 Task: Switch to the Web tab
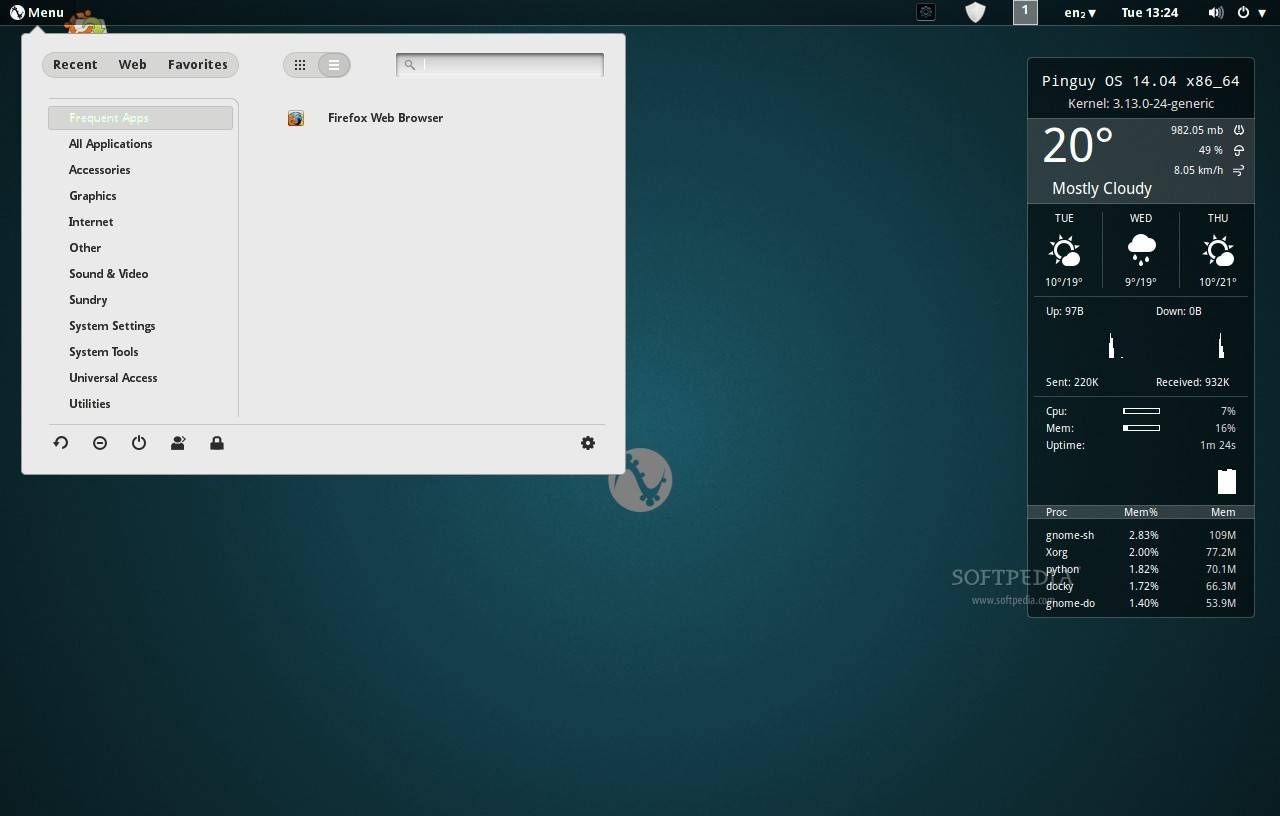[132, 65]
